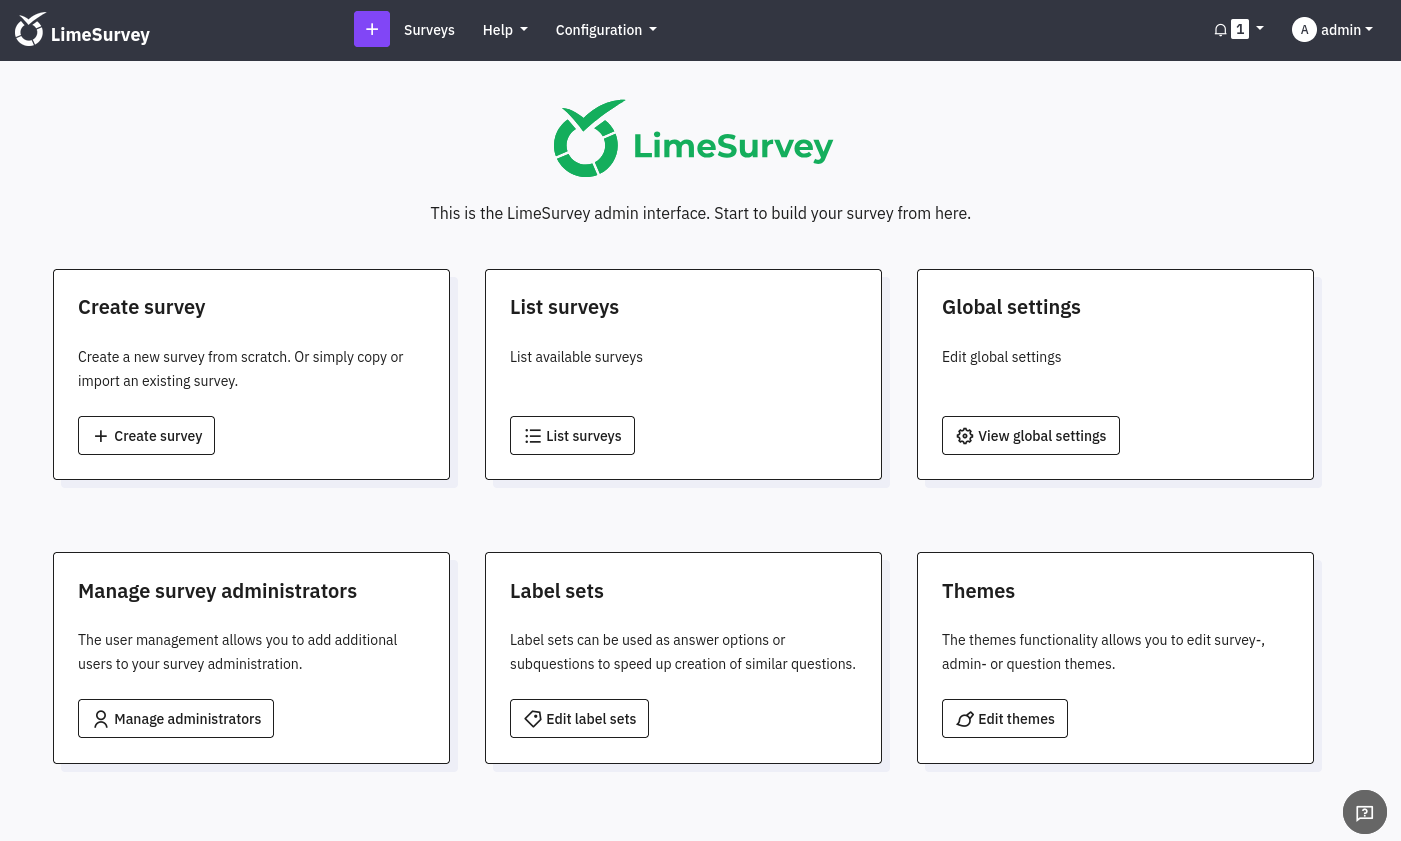Image resolution: width=1401 pixels, height=841 pixels.
Task: Go to Surveys in the top menu
Action: [x=429, y=30]
